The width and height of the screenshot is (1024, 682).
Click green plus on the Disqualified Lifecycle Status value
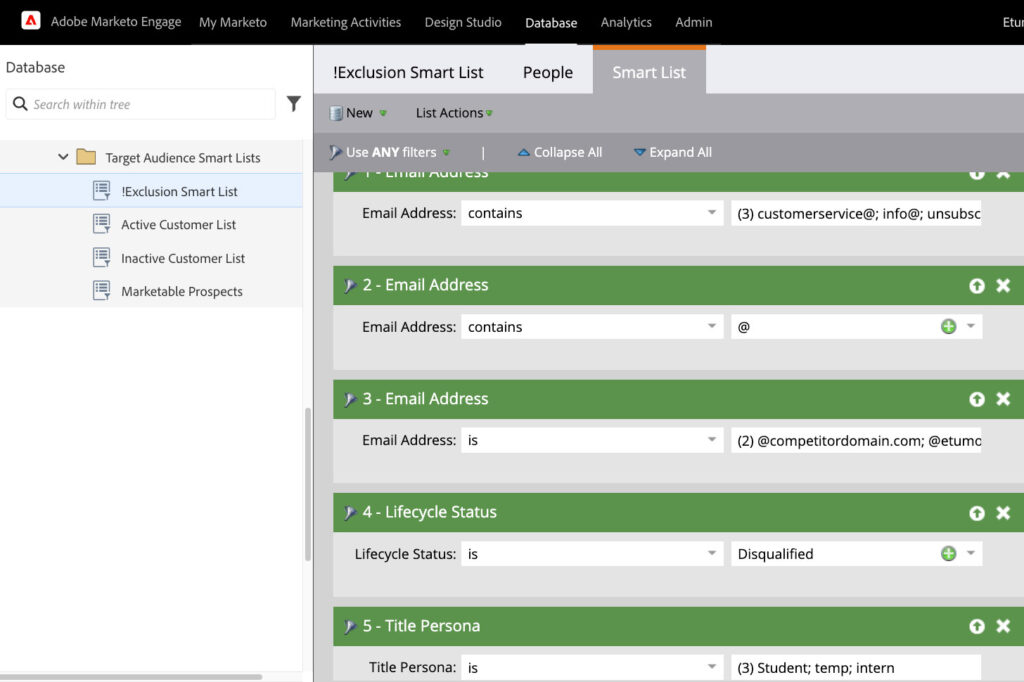click(x=948, y=552)
